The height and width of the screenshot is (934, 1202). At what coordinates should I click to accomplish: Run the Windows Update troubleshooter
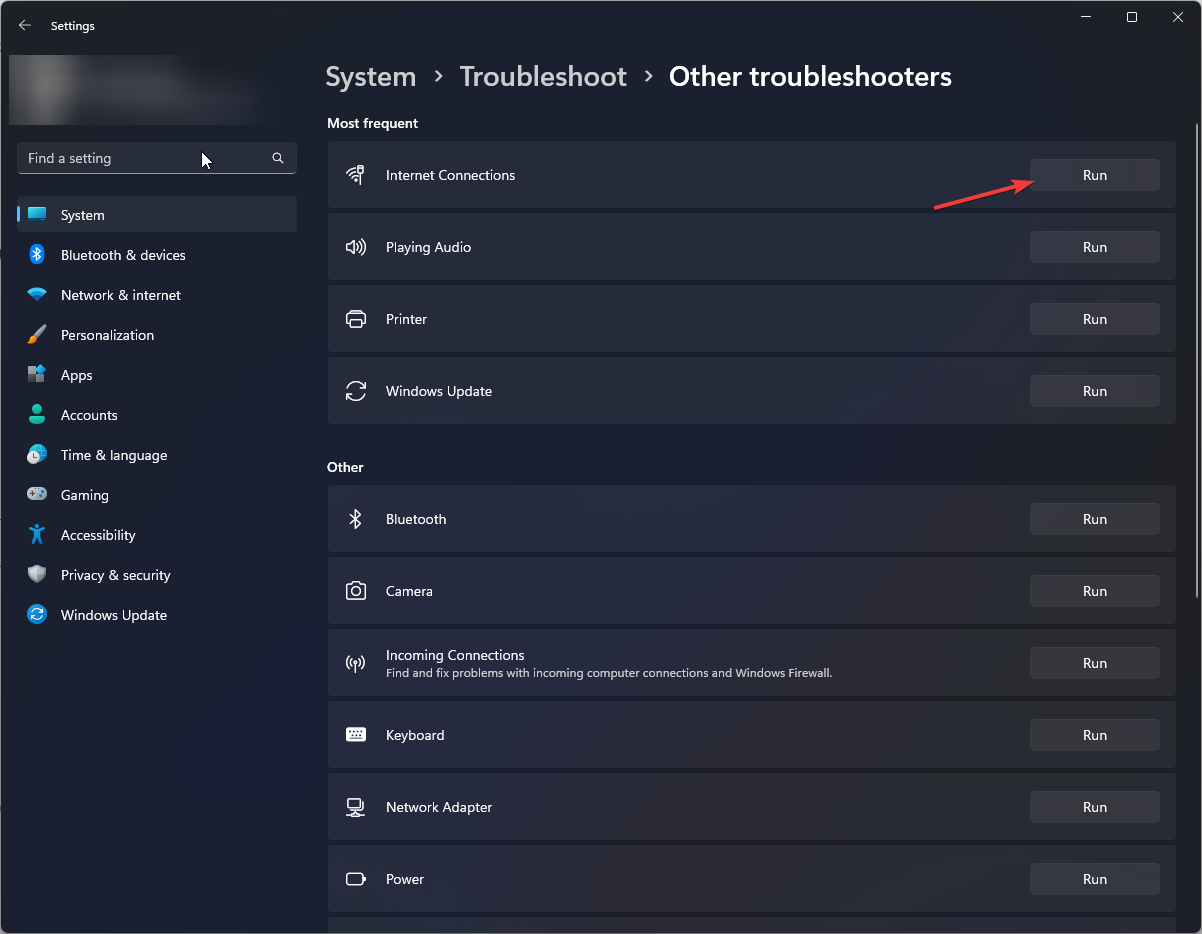[x=1095, y=391]
